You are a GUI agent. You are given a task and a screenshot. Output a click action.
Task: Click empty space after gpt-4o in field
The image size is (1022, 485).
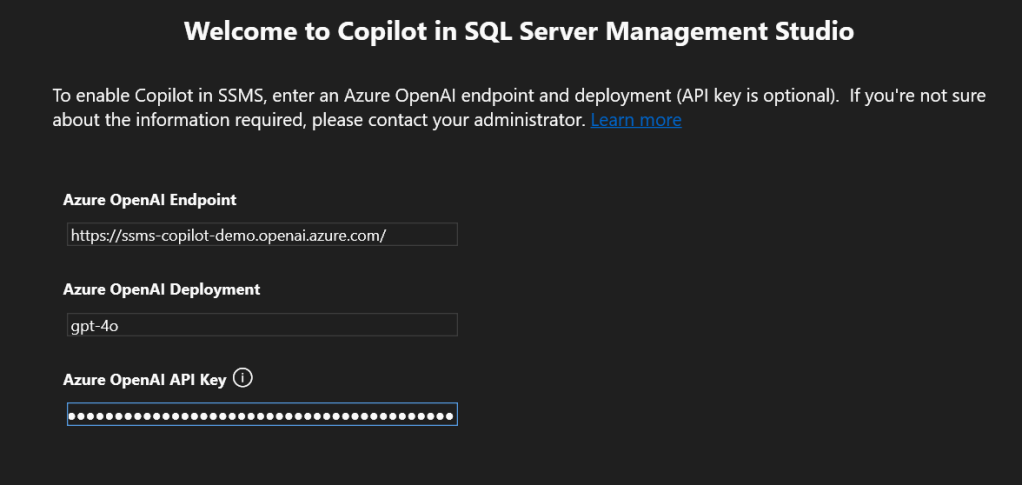coord(300,325)
